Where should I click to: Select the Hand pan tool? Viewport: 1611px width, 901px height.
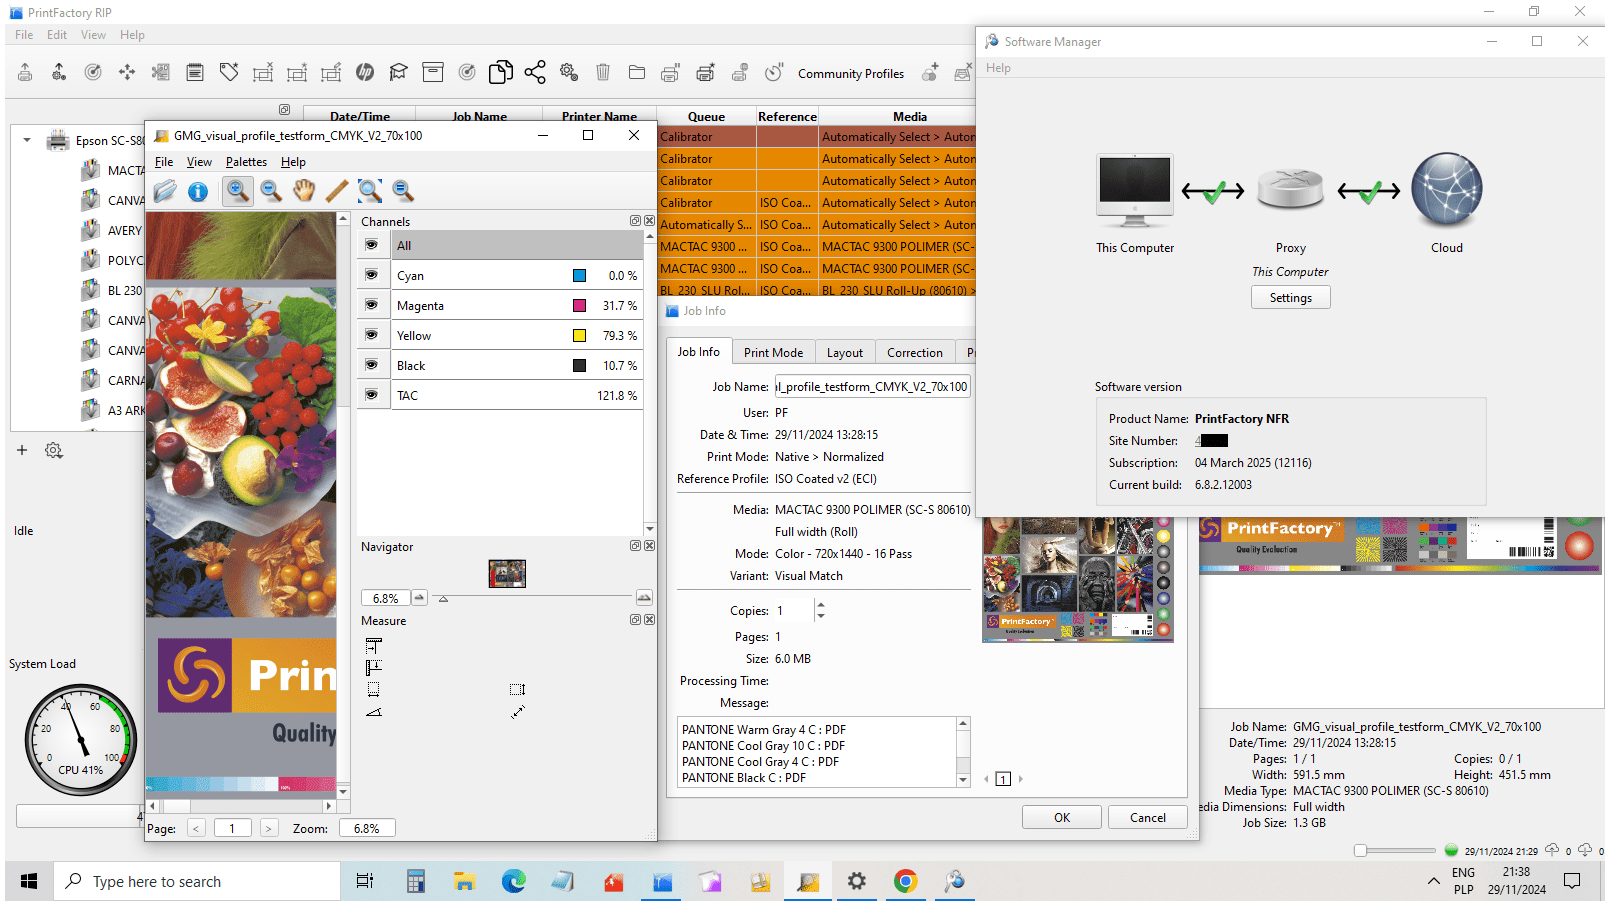(304, 191)
